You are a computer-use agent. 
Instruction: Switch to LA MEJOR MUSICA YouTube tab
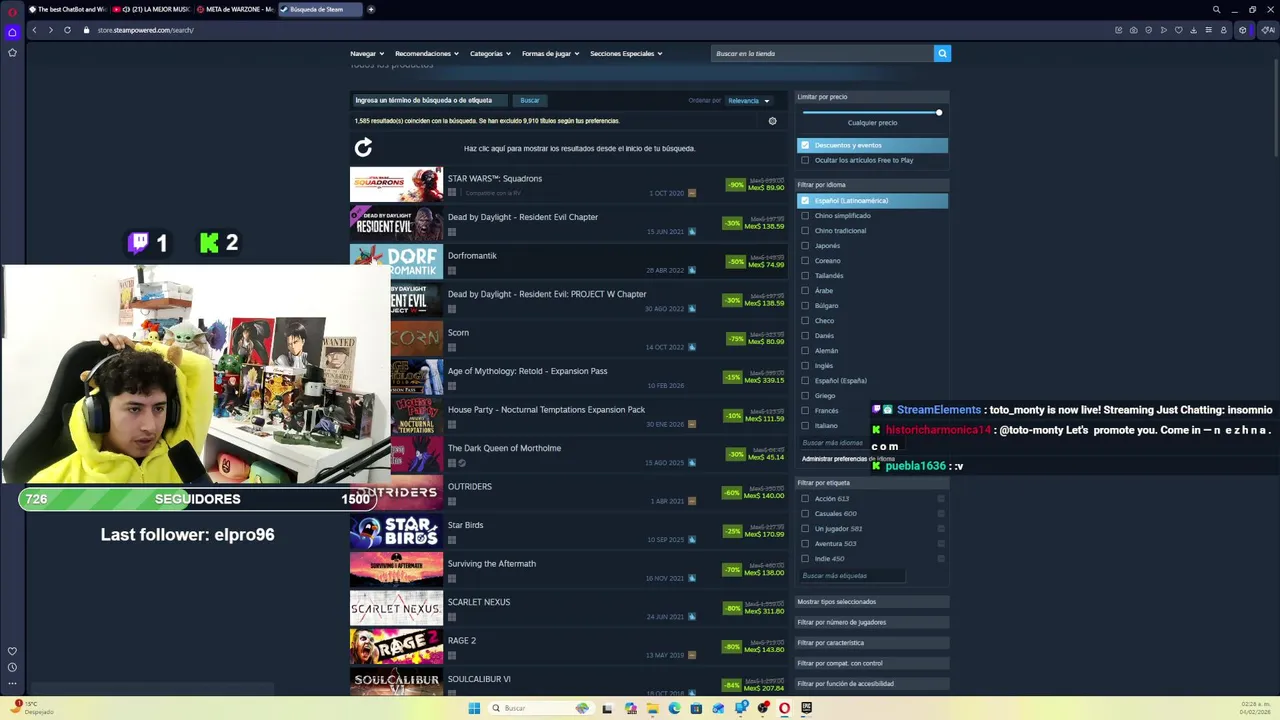tap(151, 9)
